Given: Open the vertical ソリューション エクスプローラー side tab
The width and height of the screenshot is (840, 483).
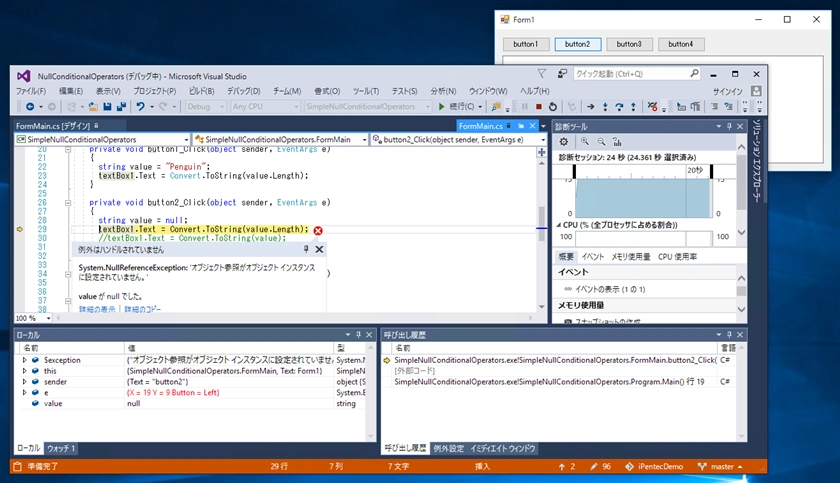Looking at the screenshot, I should 756,160.
